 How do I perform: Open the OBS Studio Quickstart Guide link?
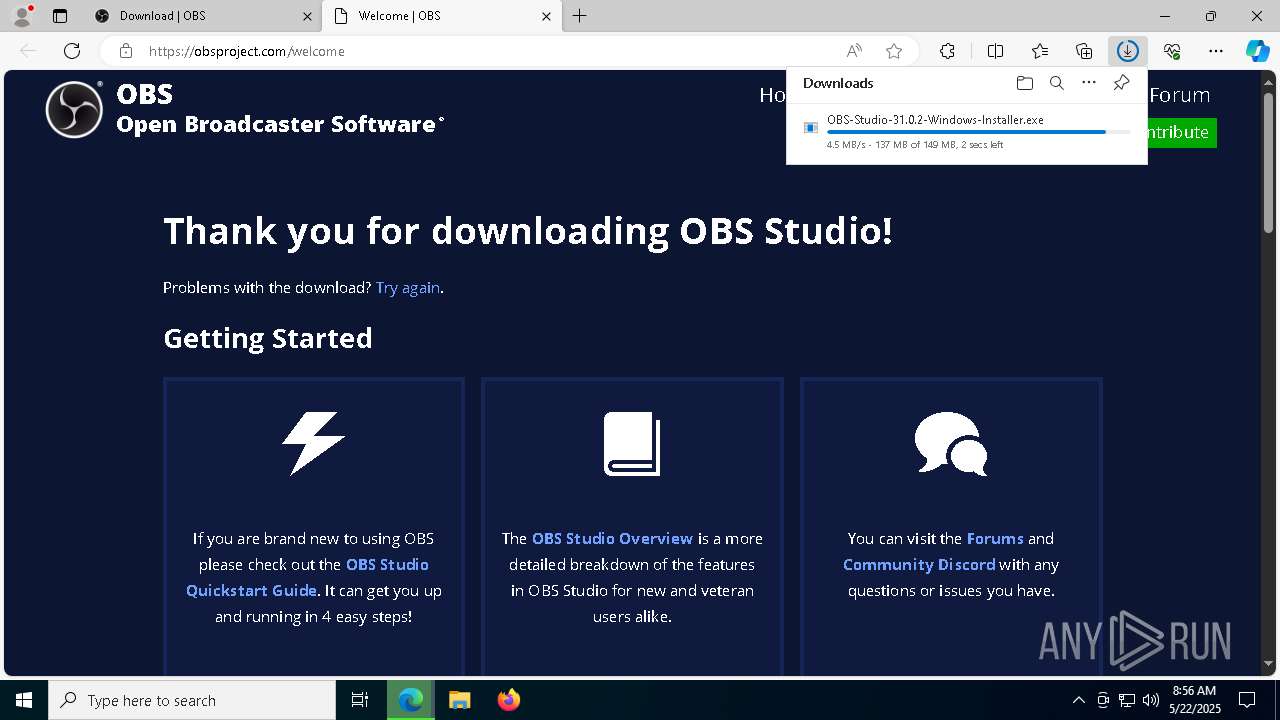308,577
